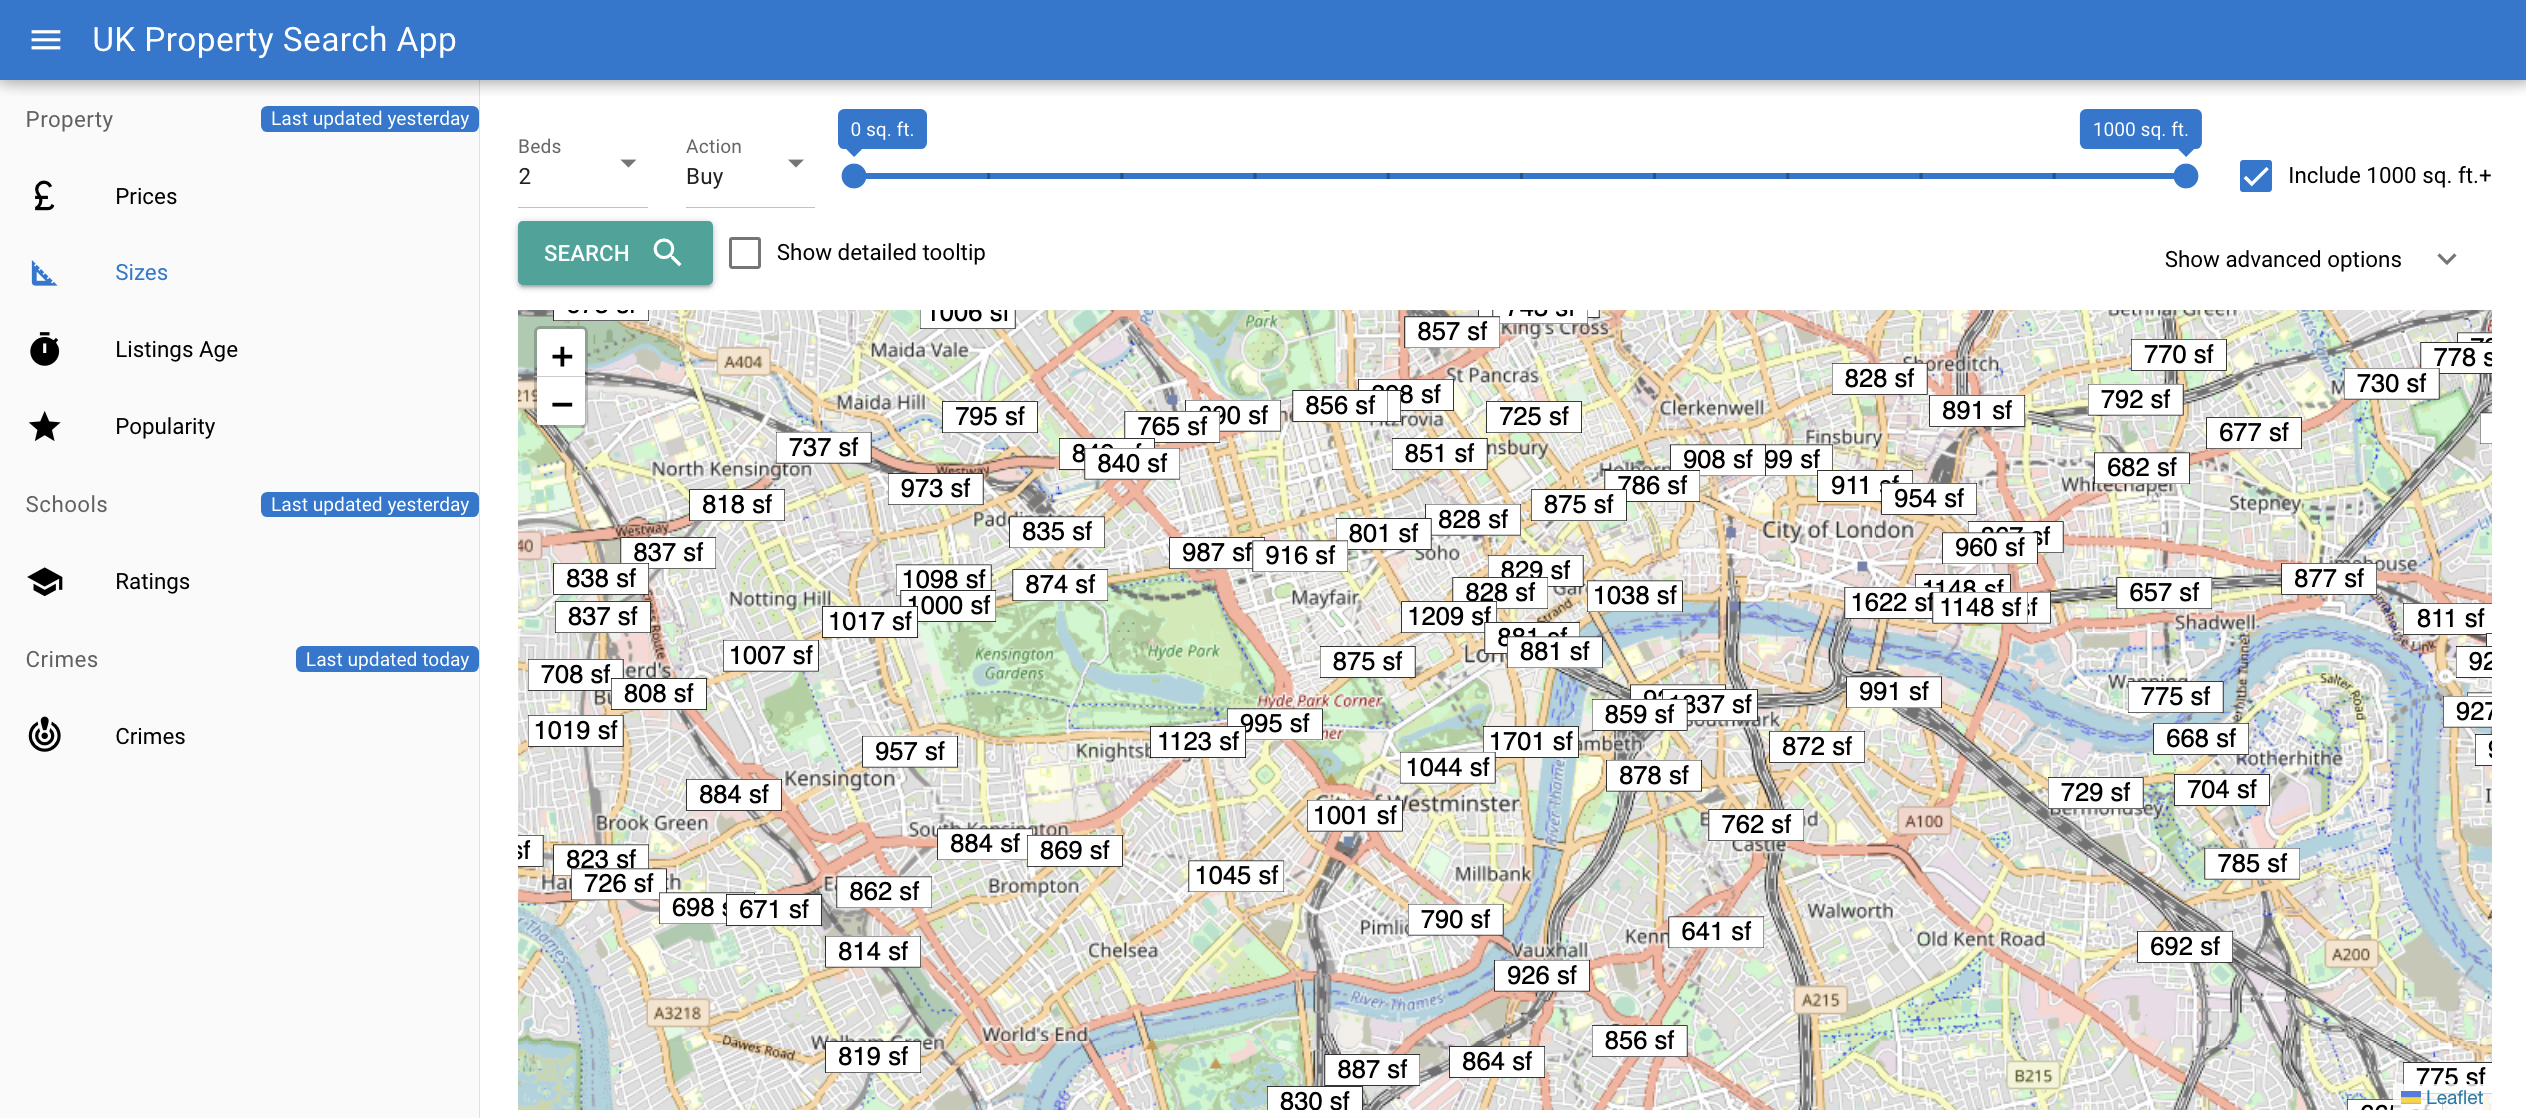This screenshot has height=1118, width=2526.
Task: Open Popularity view
Action: tap(240, 426)
